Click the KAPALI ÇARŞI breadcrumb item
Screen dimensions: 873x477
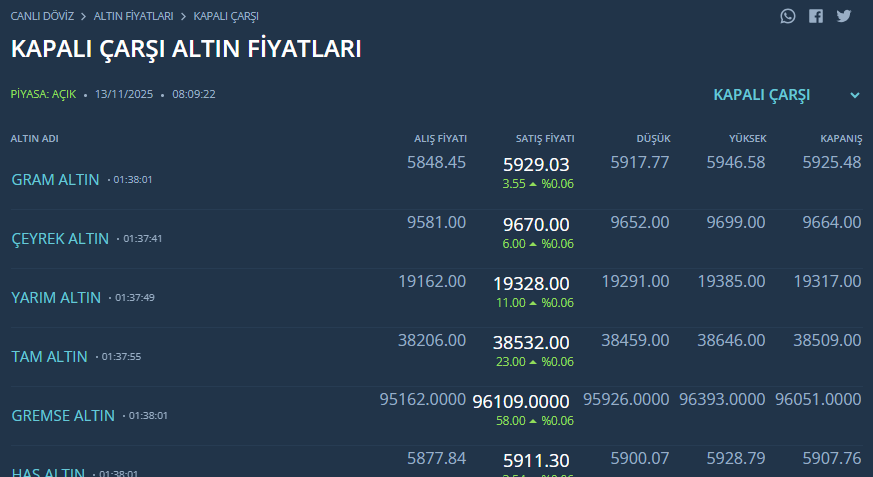coord(226,17)
